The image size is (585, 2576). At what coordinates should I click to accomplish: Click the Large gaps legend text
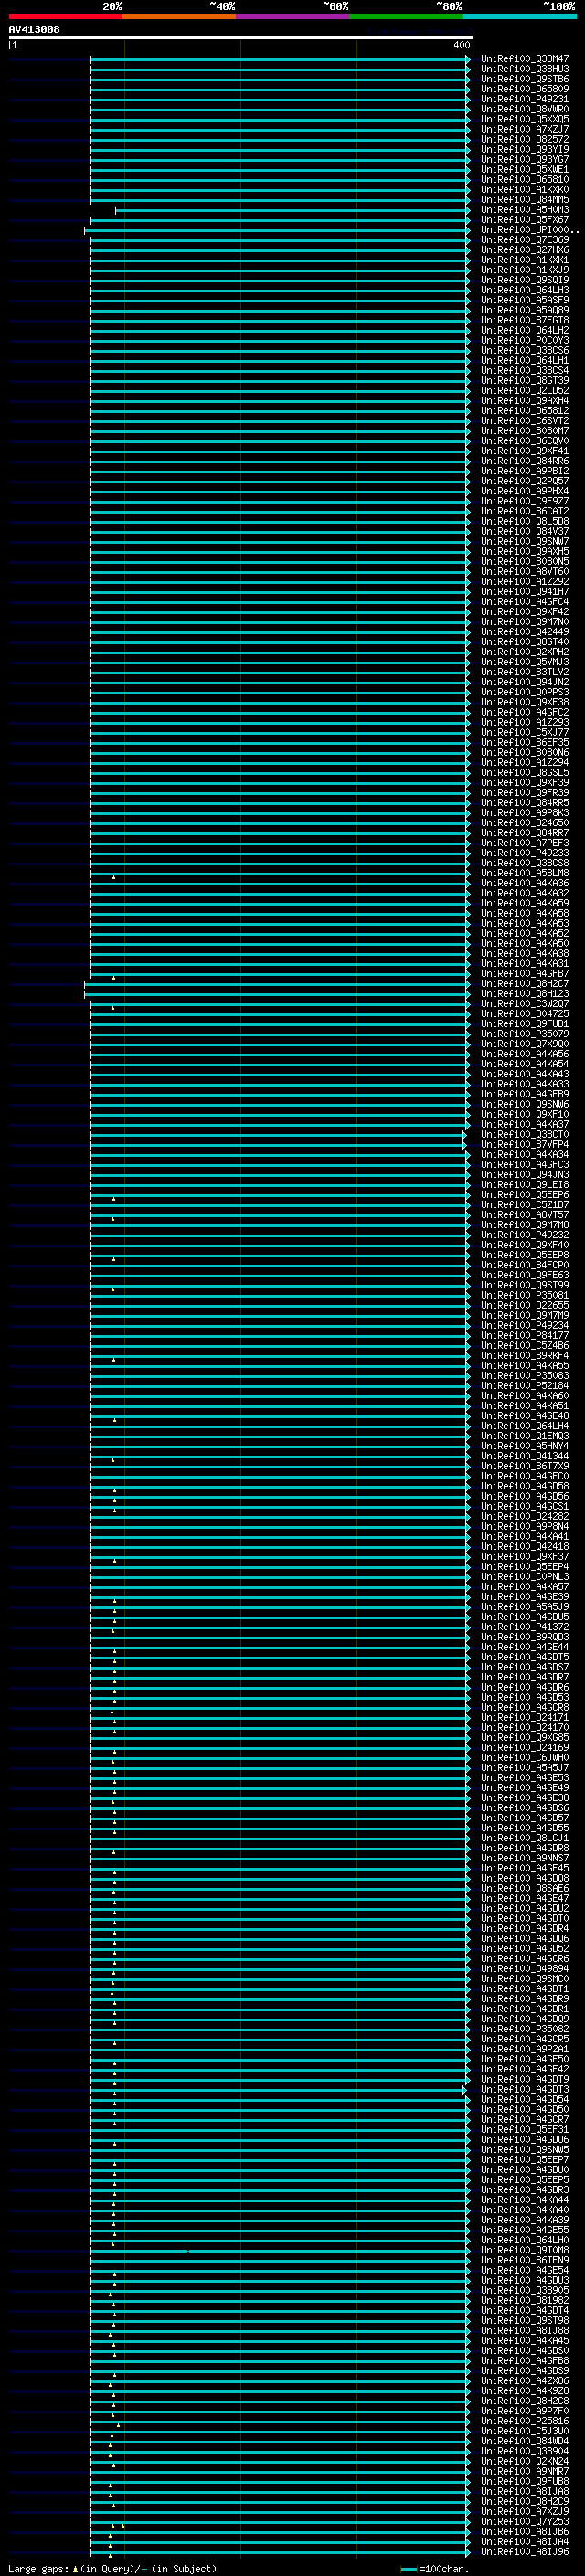[x=112, y=2569]
